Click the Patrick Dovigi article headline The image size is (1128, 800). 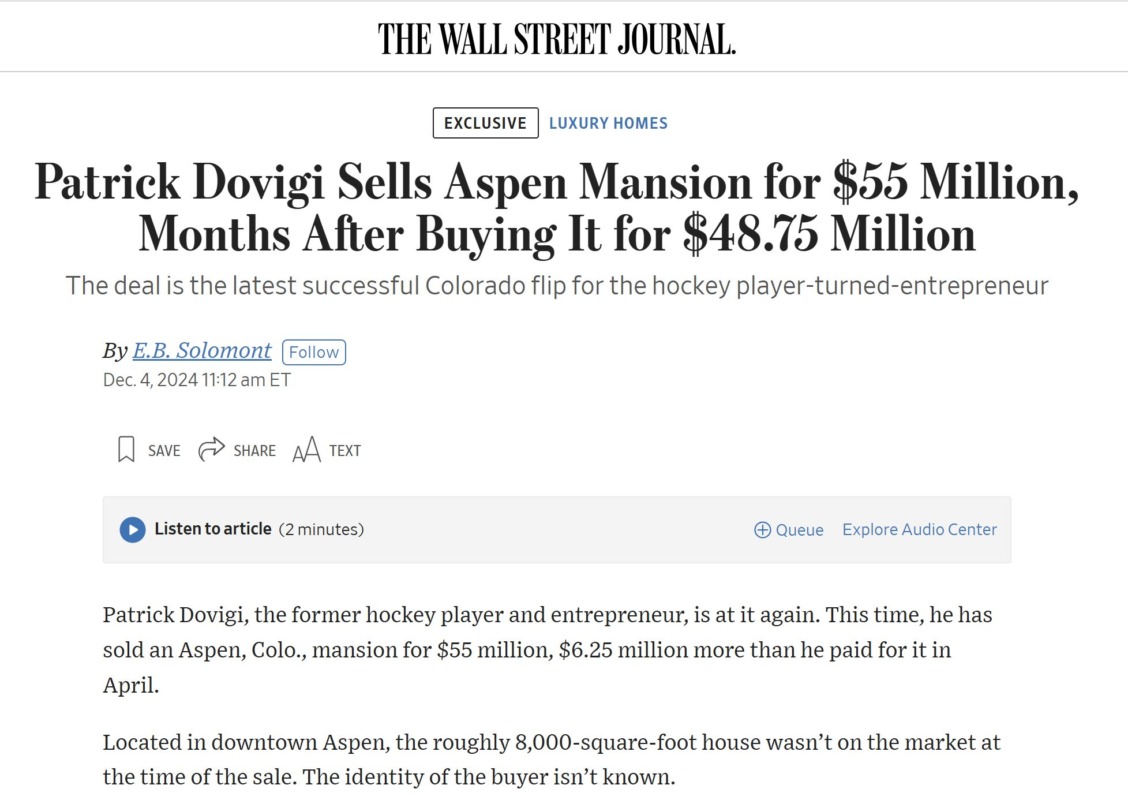(556, 207)
